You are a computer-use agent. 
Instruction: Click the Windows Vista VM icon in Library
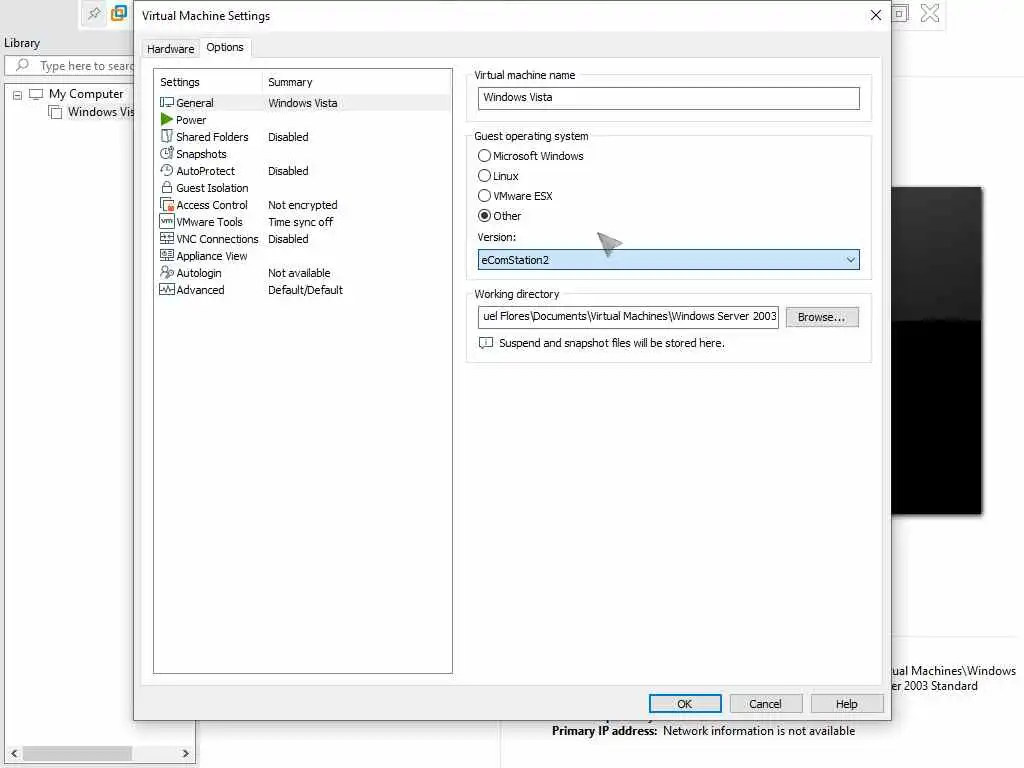tap(55, 112)
